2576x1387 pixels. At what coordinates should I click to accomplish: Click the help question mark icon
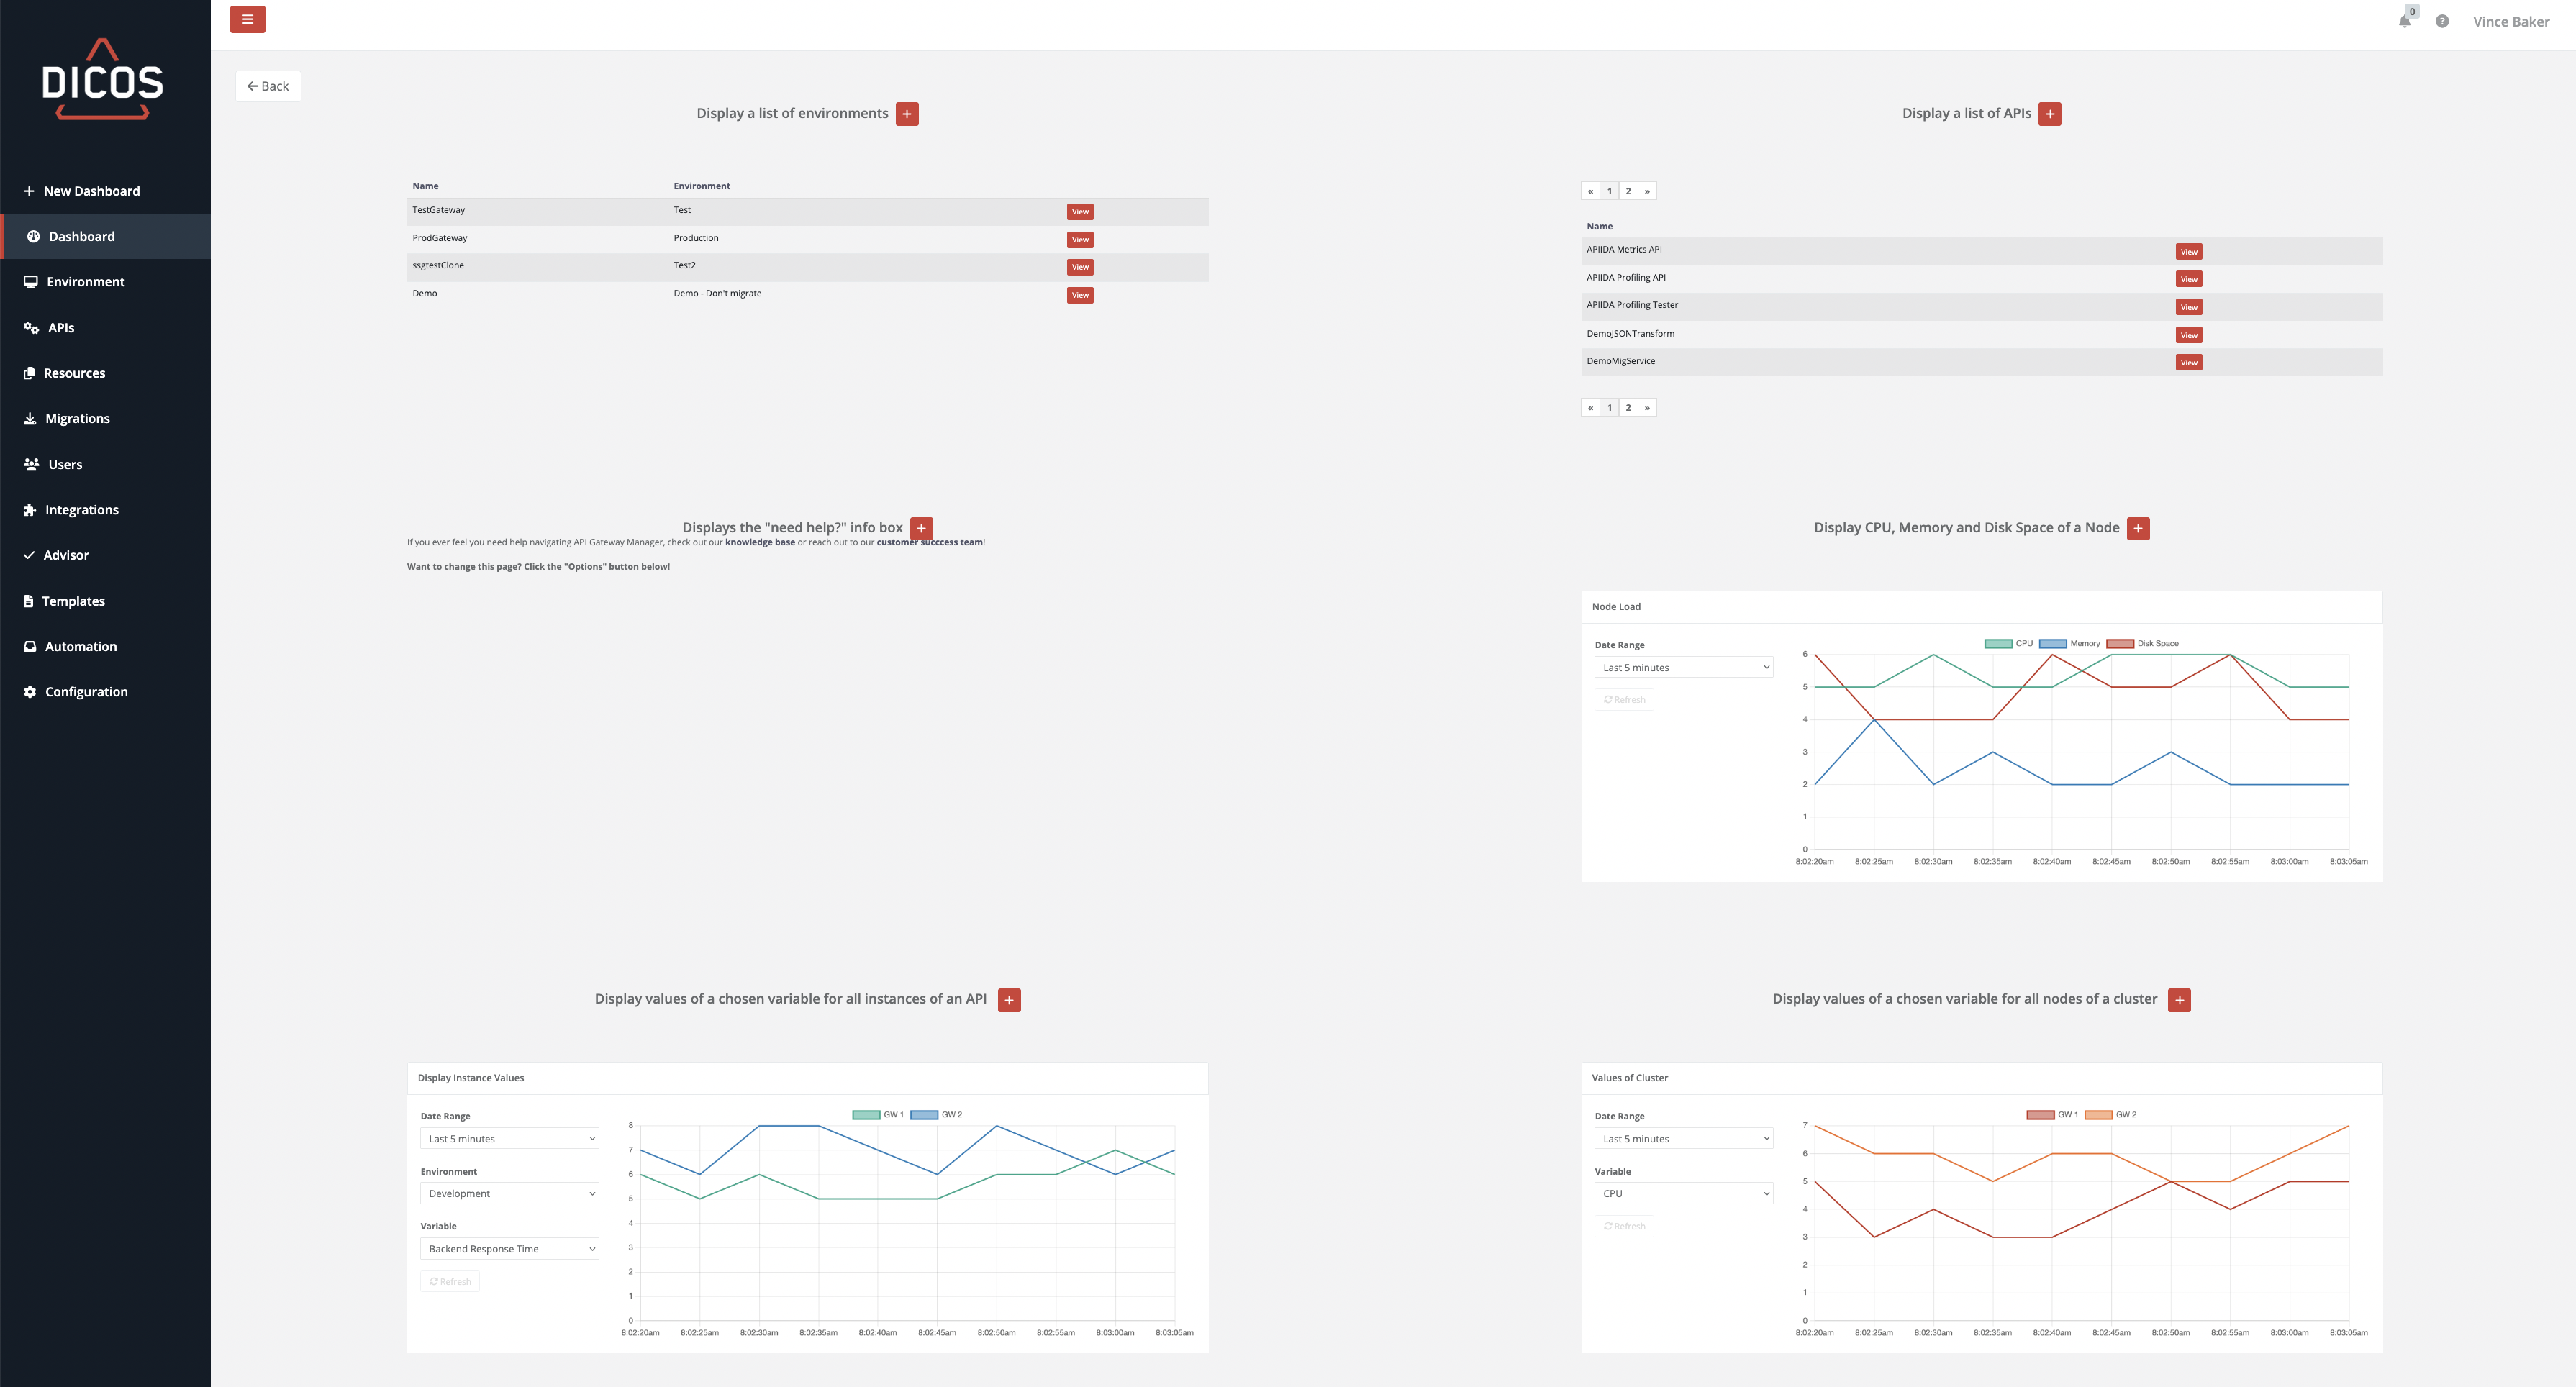[2442, 21]
